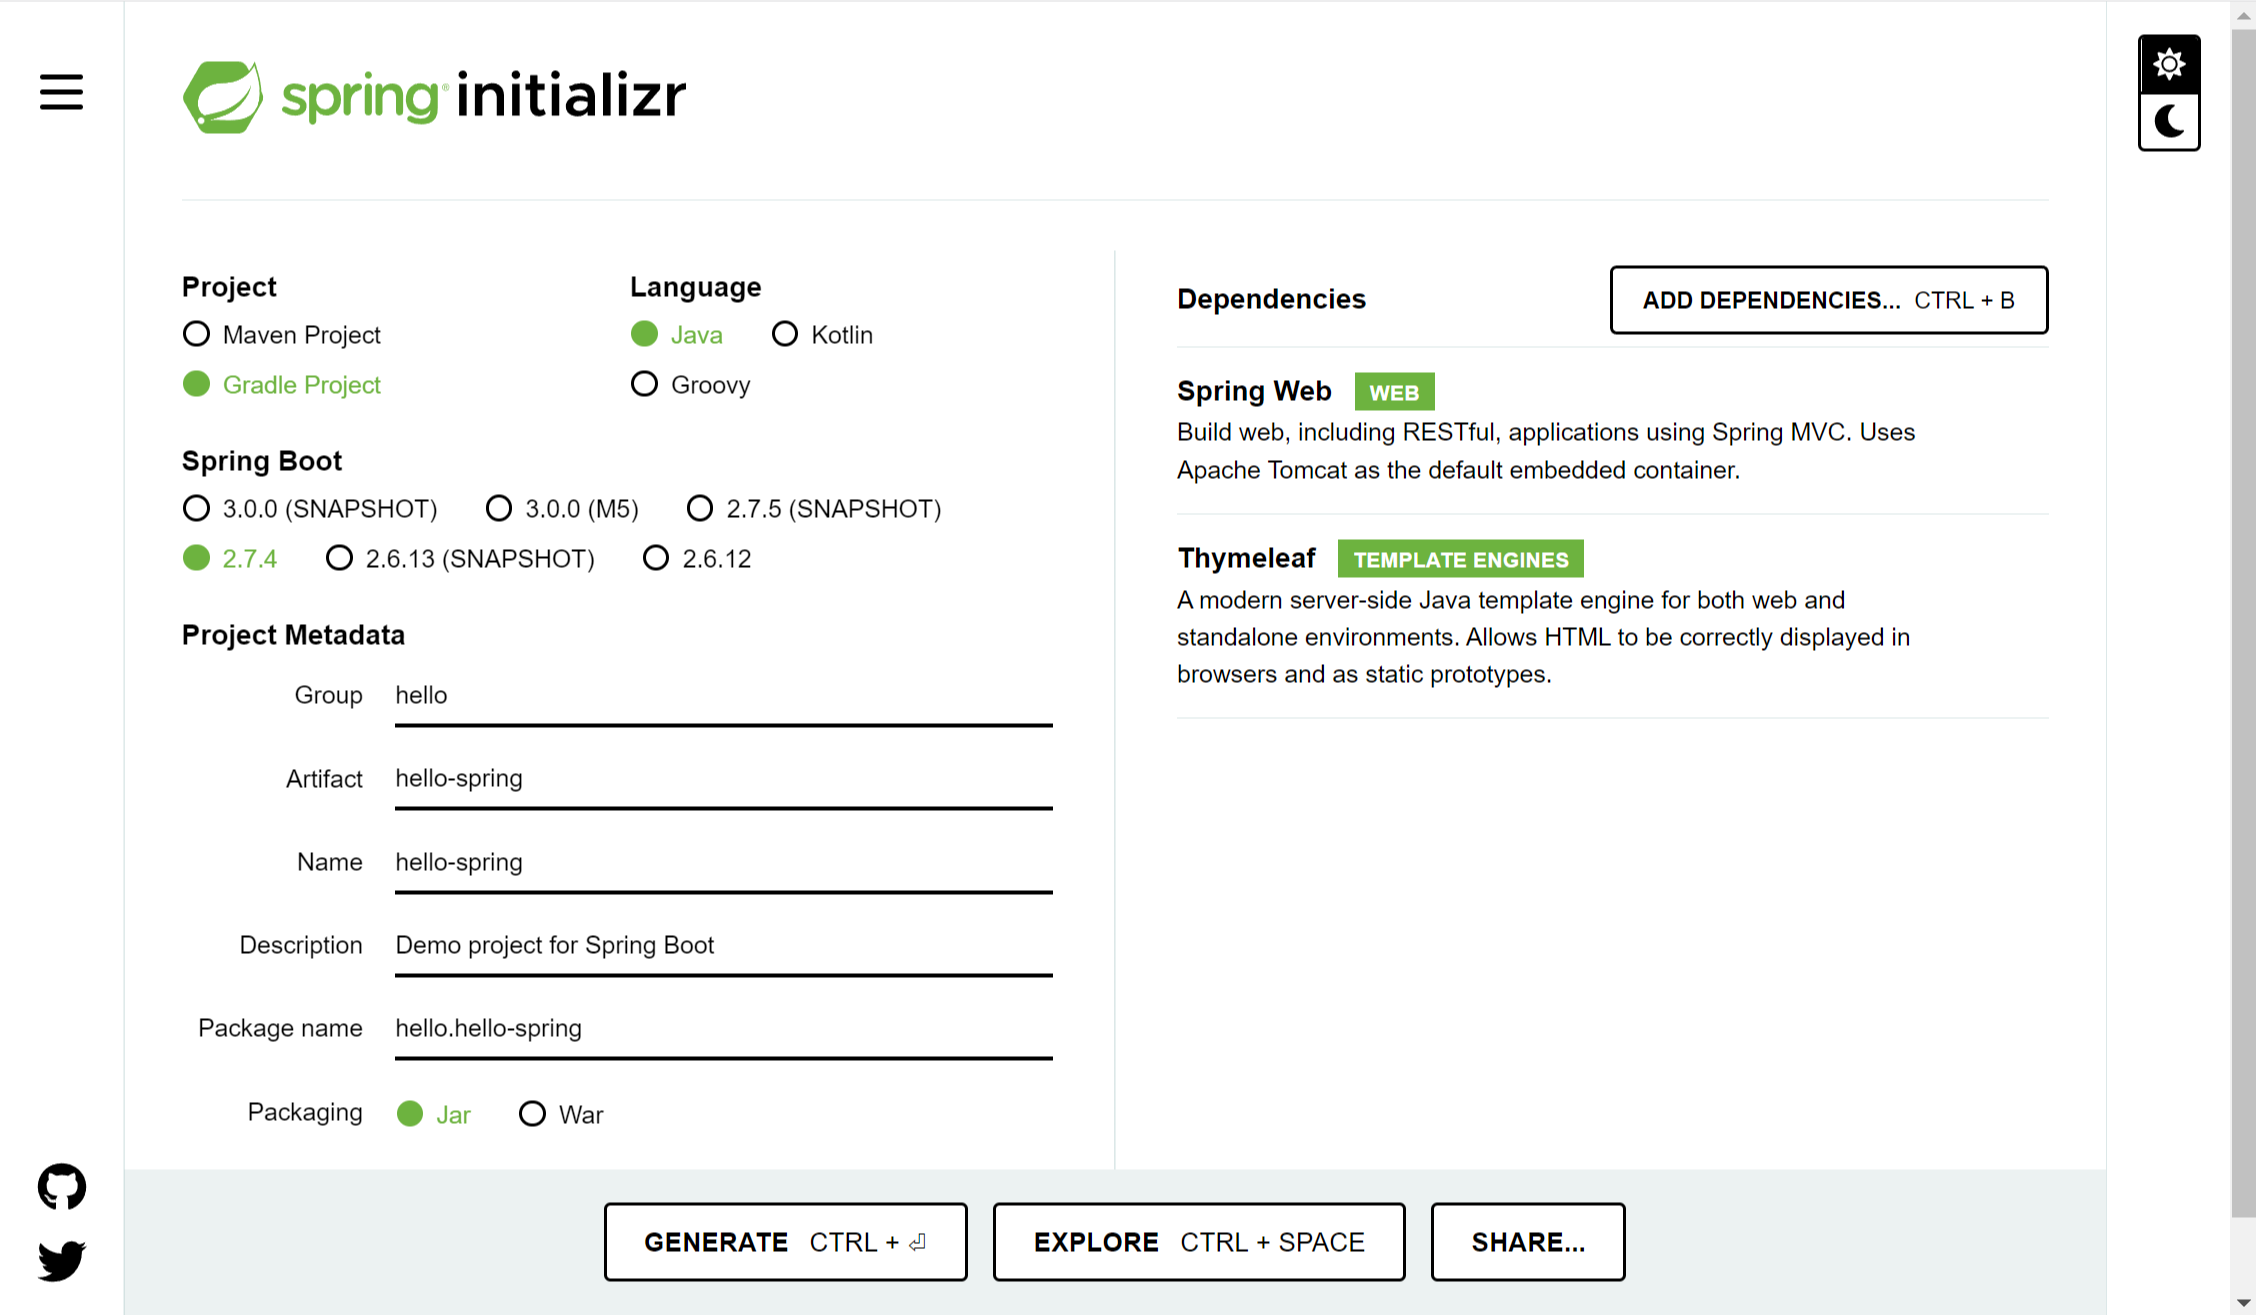Select Maven Project radio option
Screen dimensions: 2256x1315
[197, 334]
